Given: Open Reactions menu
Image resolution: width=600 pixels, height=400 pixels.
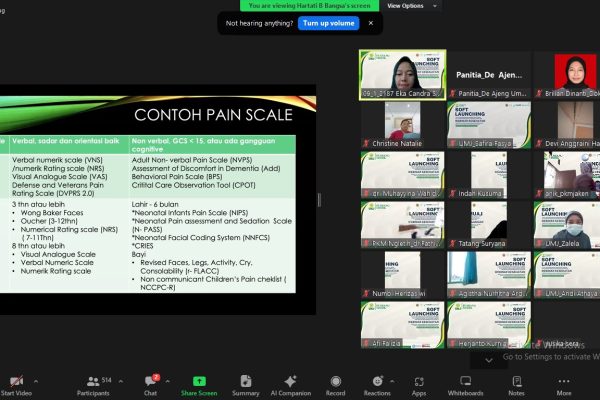Looking at the screenshot, I should (377, 385).
